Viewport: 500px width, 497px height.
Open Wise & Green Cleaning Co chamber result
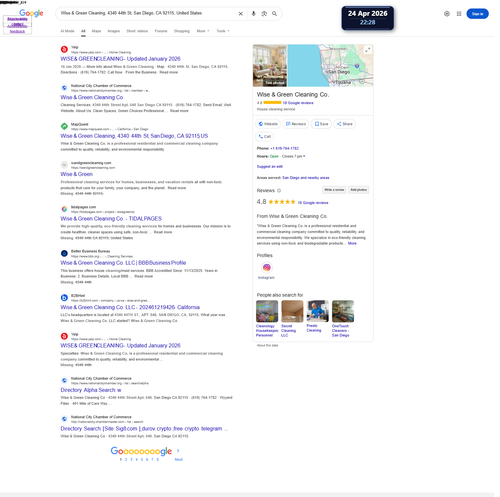click(92, 97)
